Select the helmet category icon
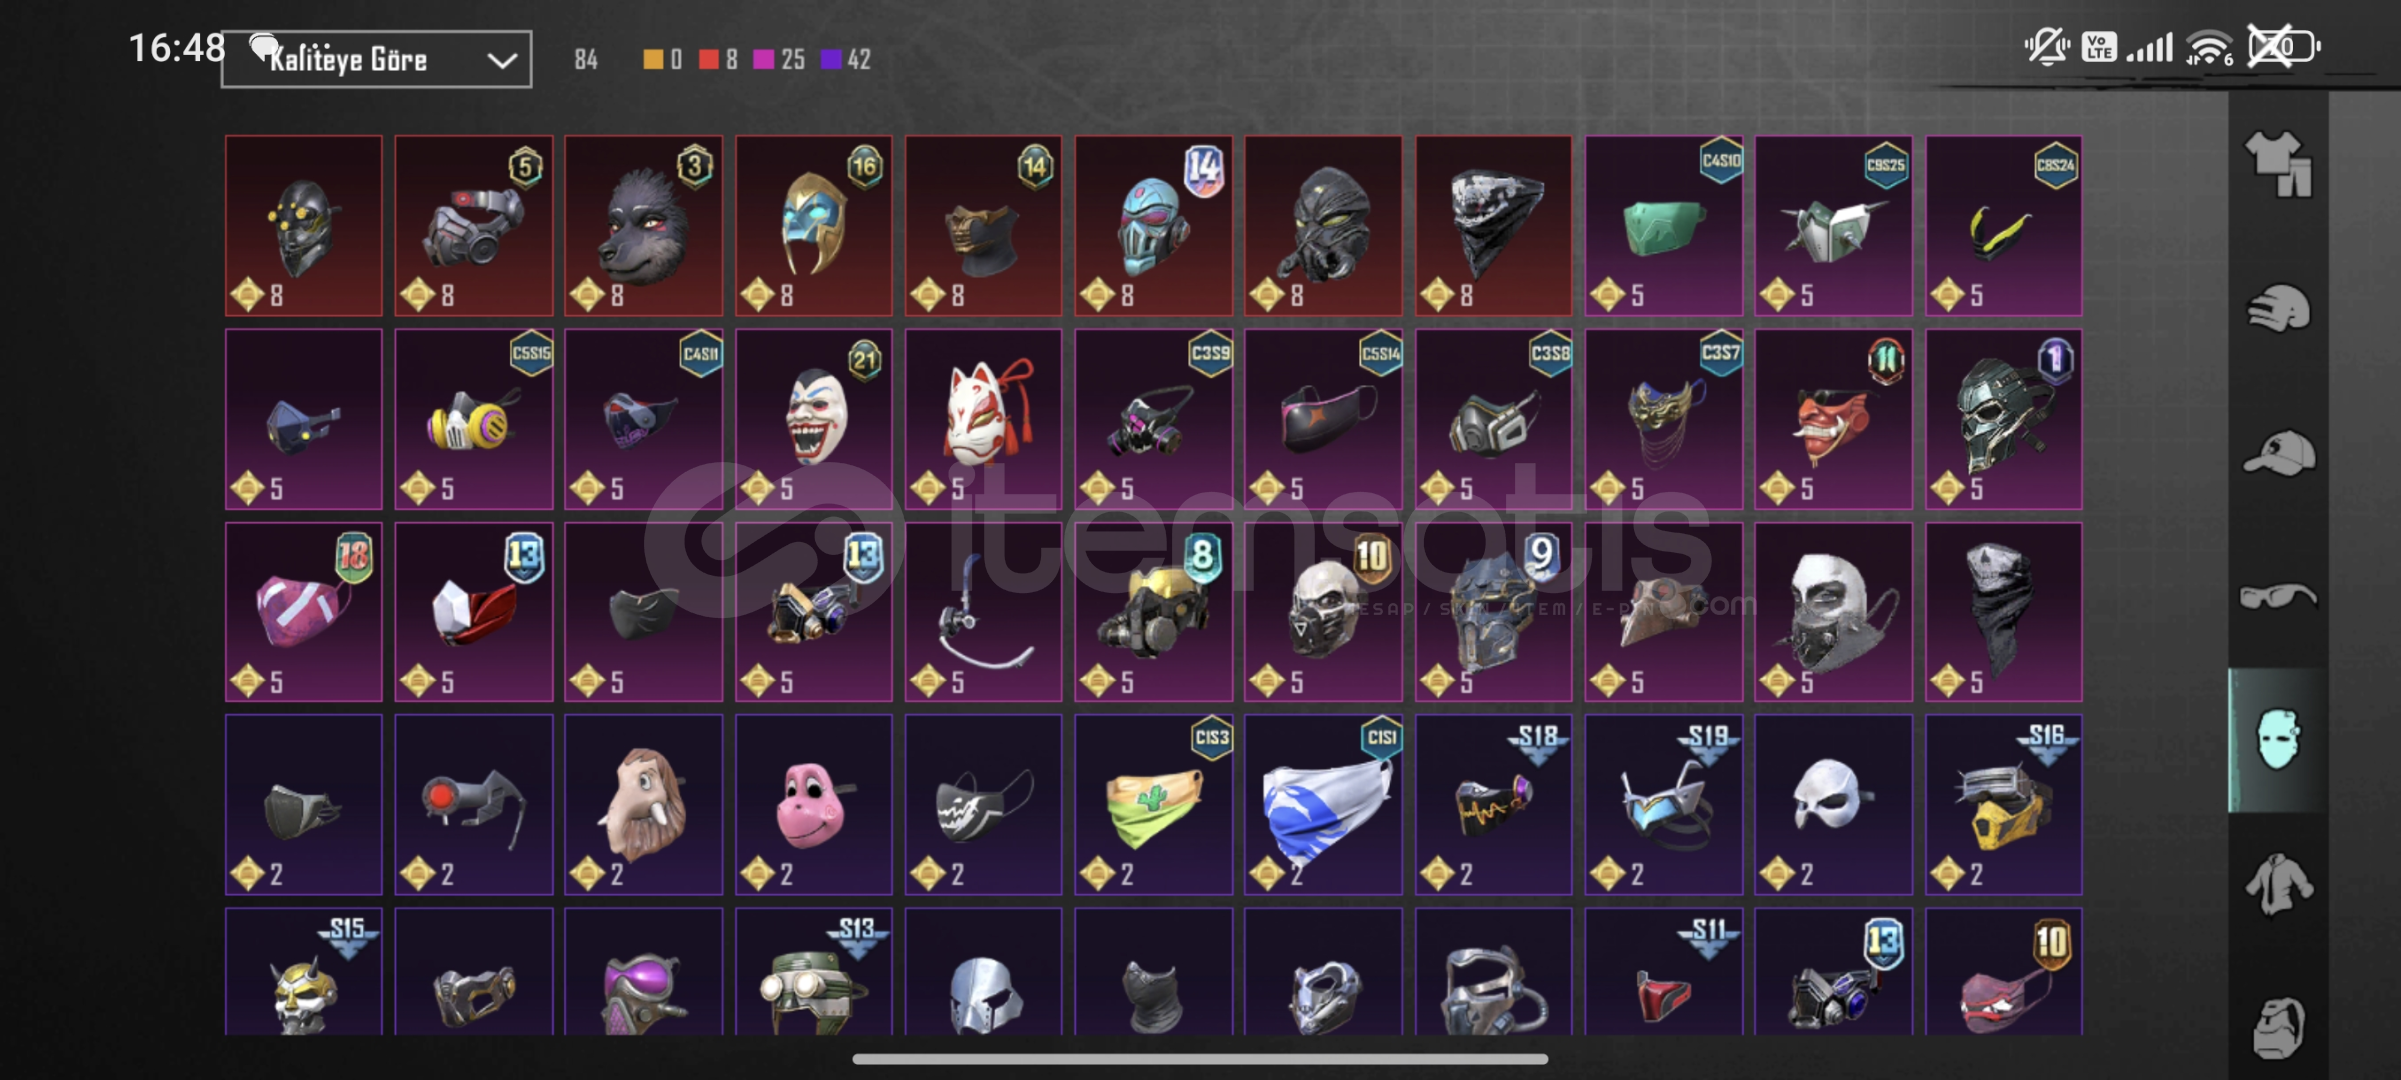Viewport: 2401px width, 1080px height. (x=2278, y=308)
